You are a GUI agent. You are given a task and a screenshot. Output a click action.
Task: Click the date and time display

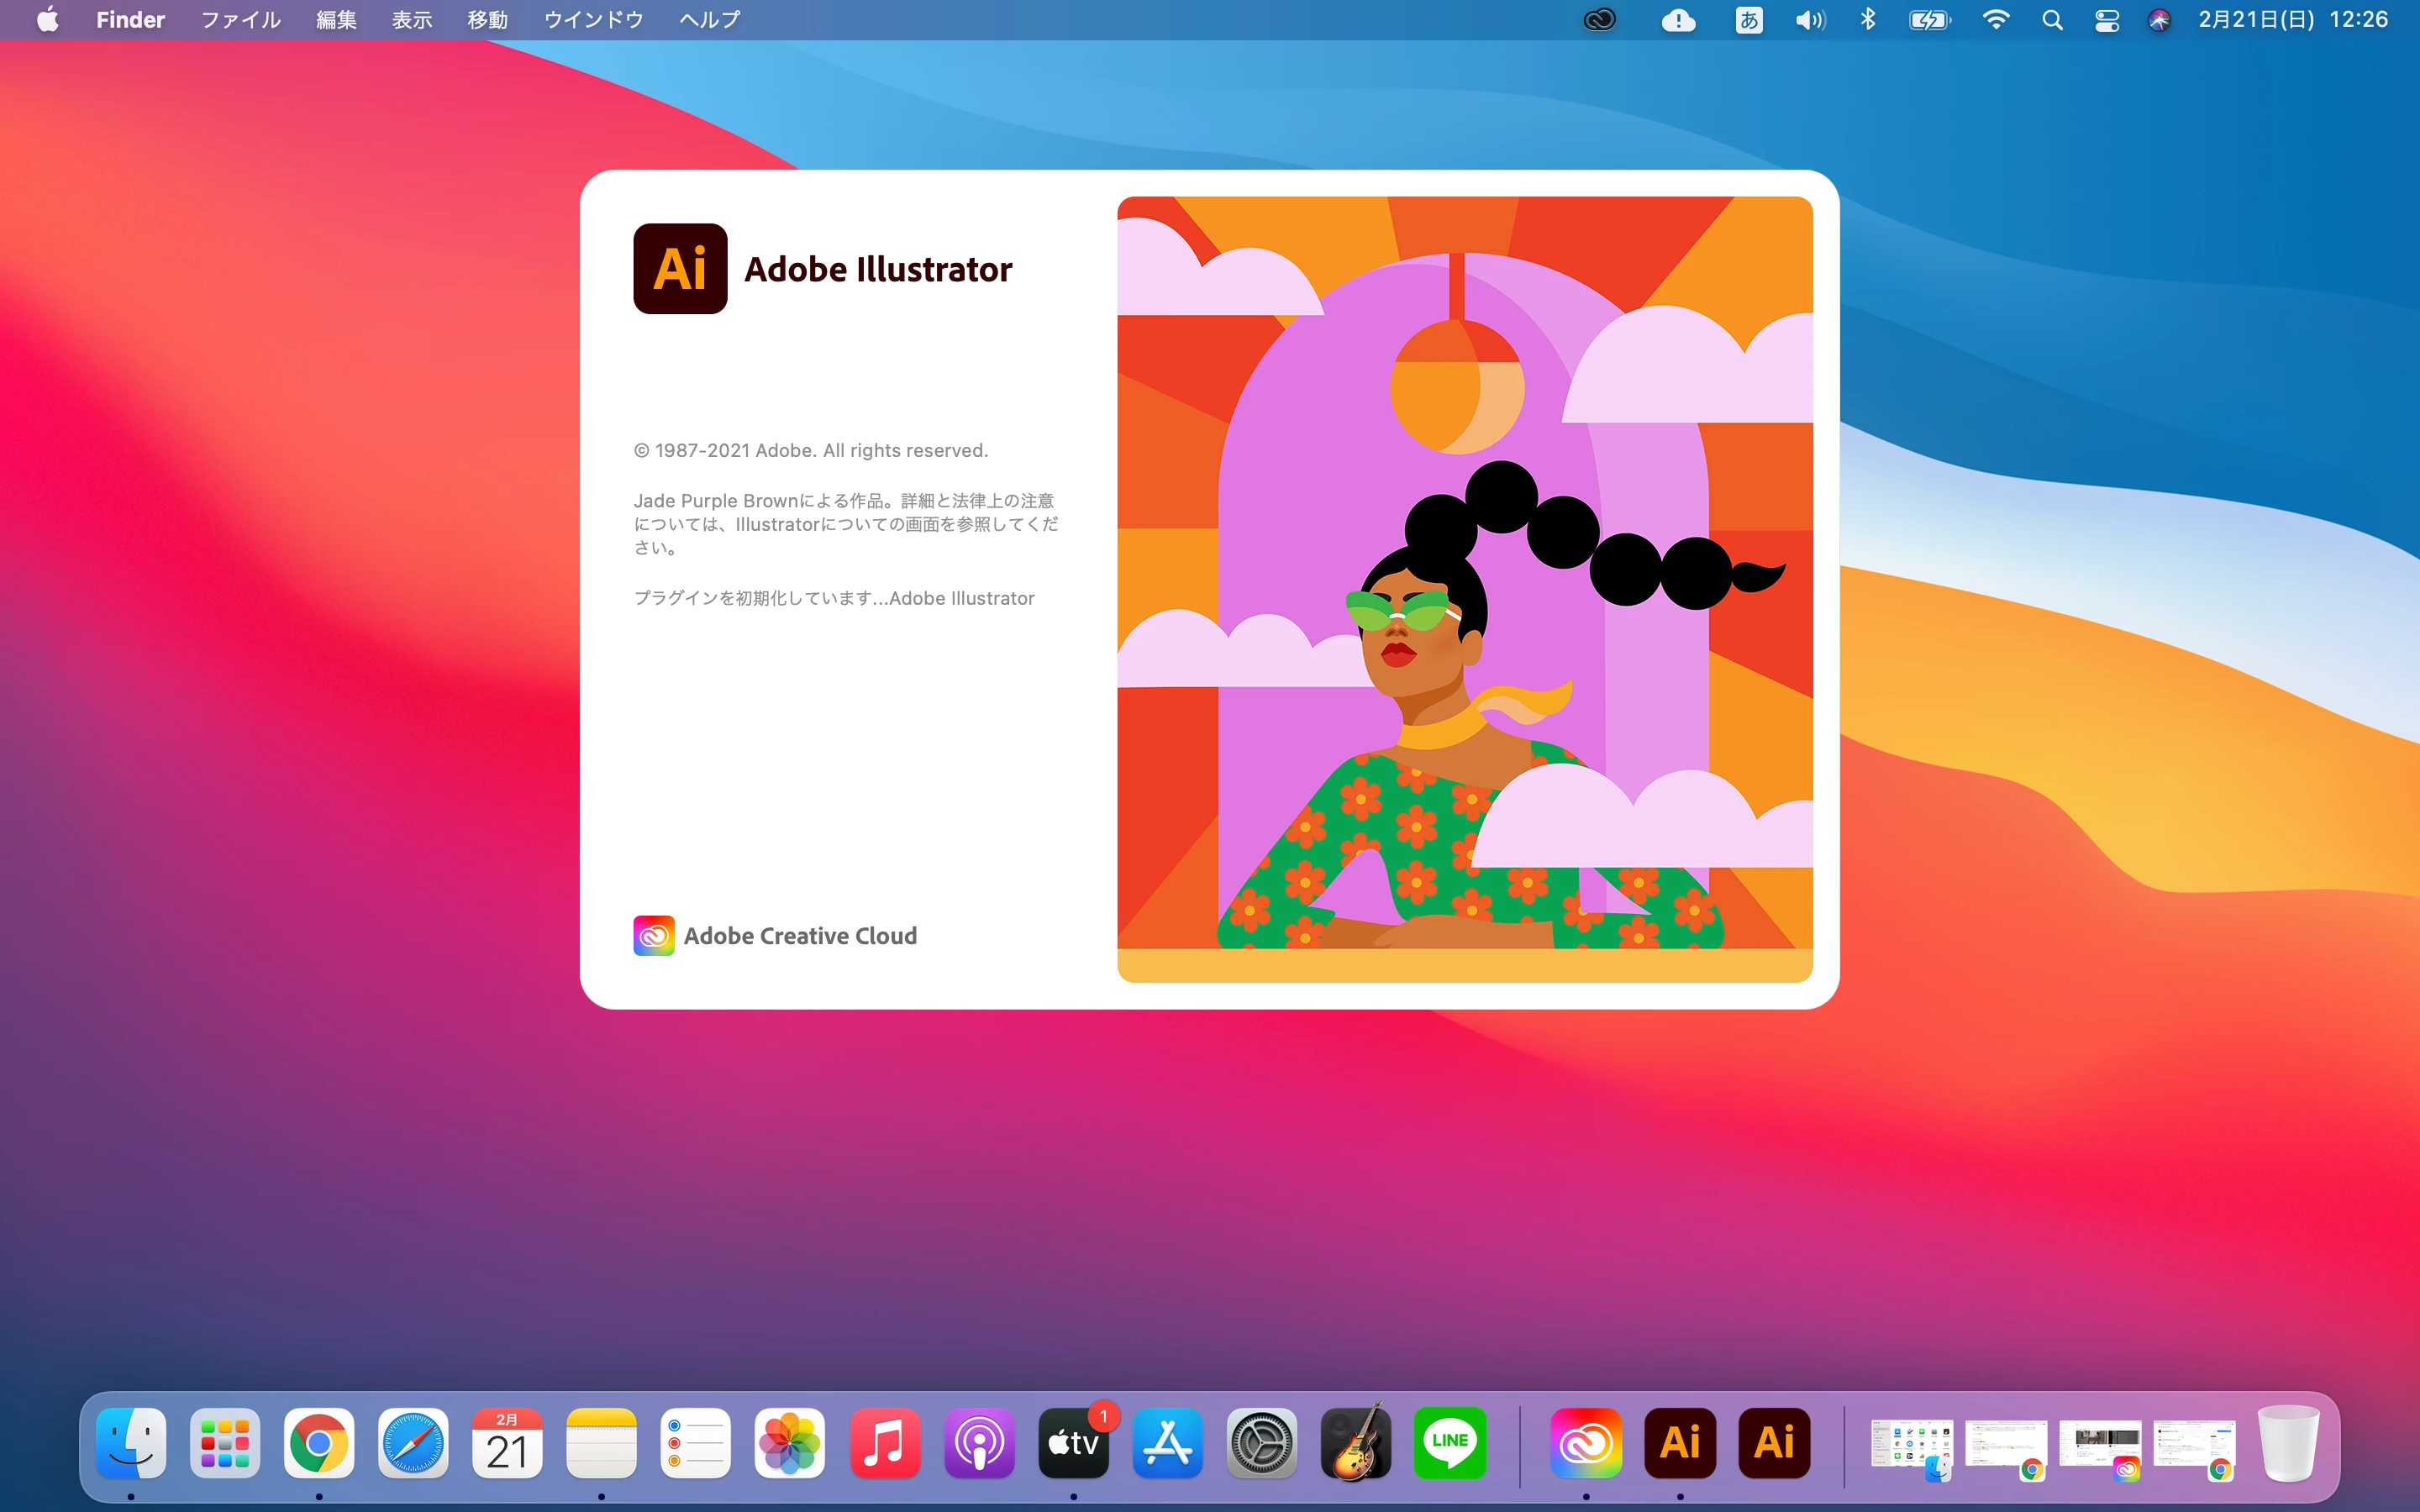(x=2292, y=20)
